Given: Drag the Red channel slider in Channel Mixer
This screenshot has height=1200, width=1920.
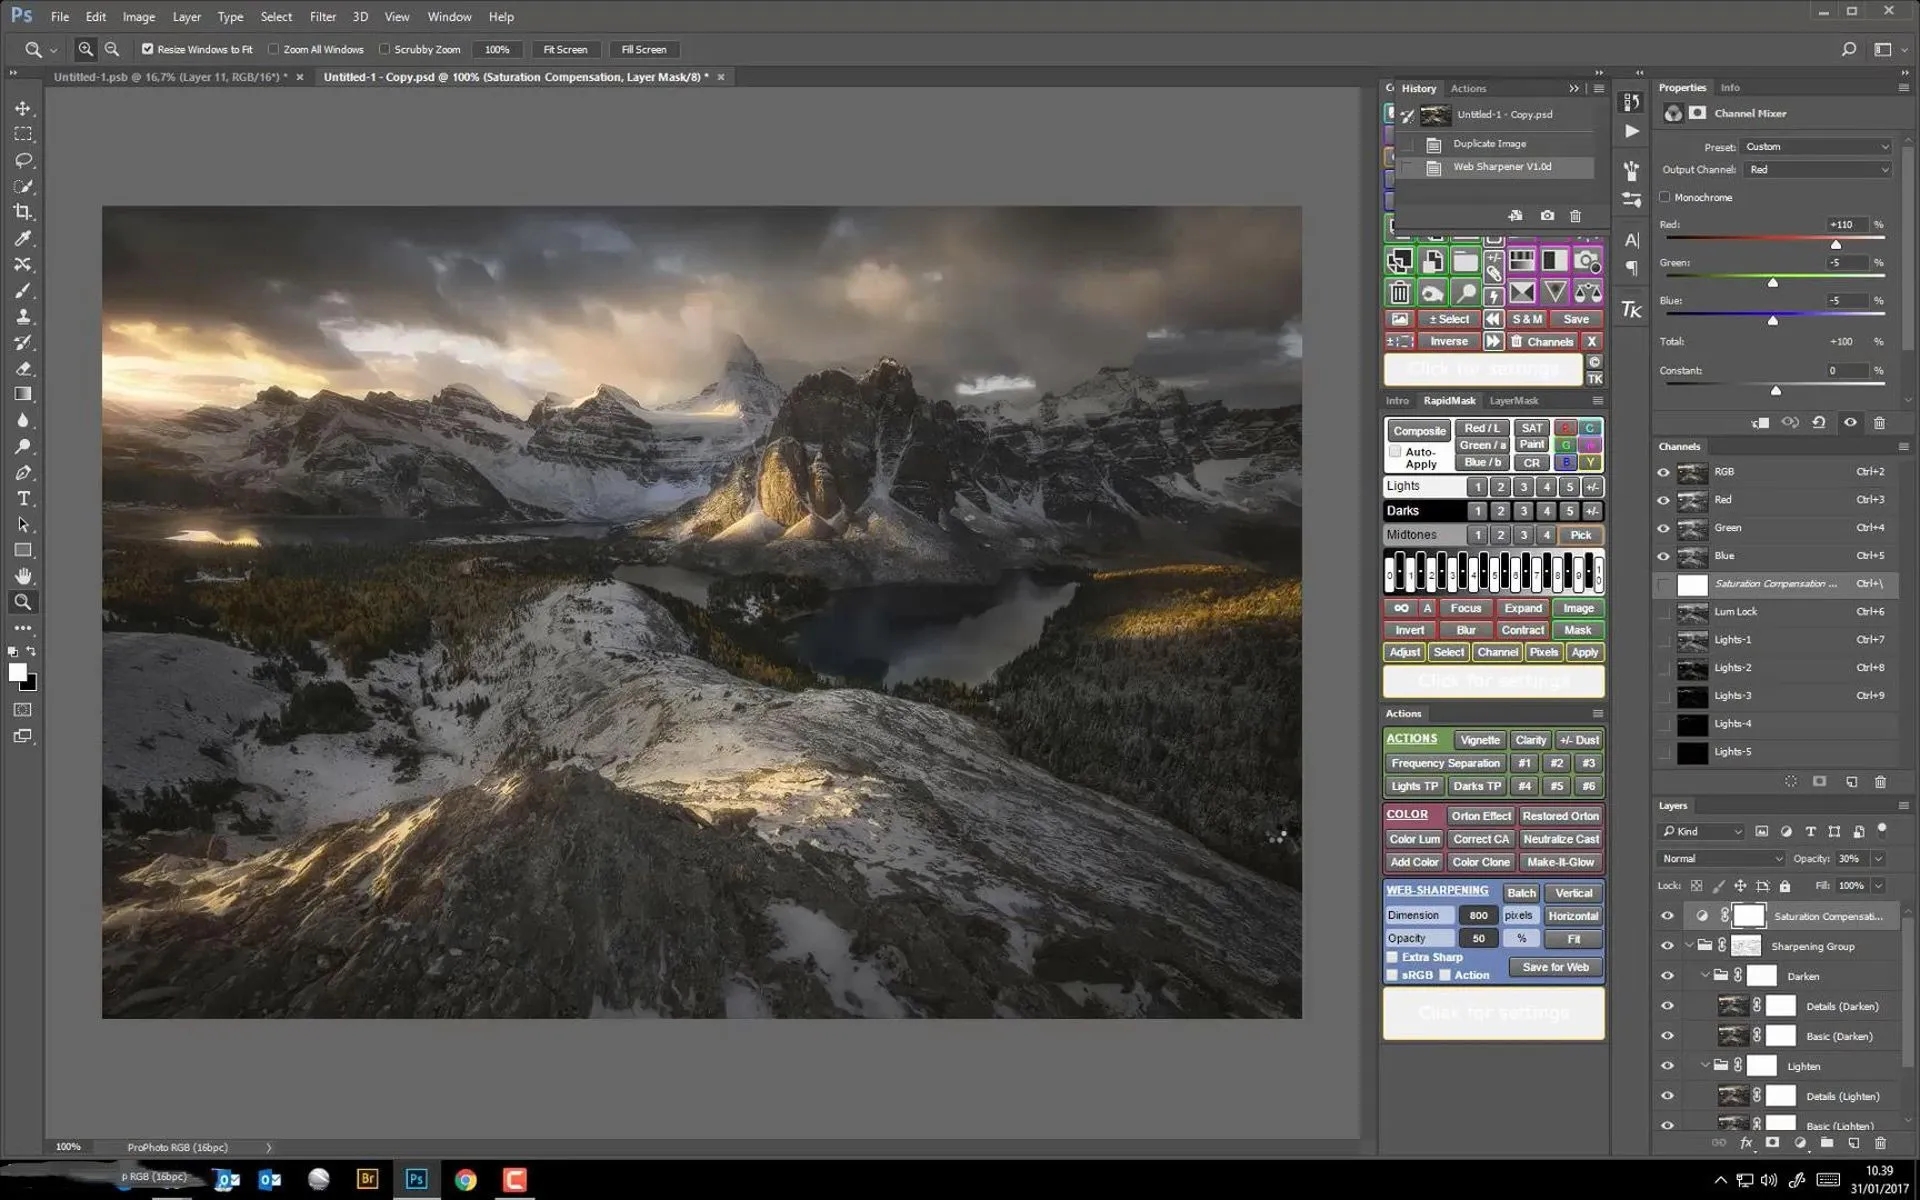Looking at the screenshot, I should [x=1834, y=243].
